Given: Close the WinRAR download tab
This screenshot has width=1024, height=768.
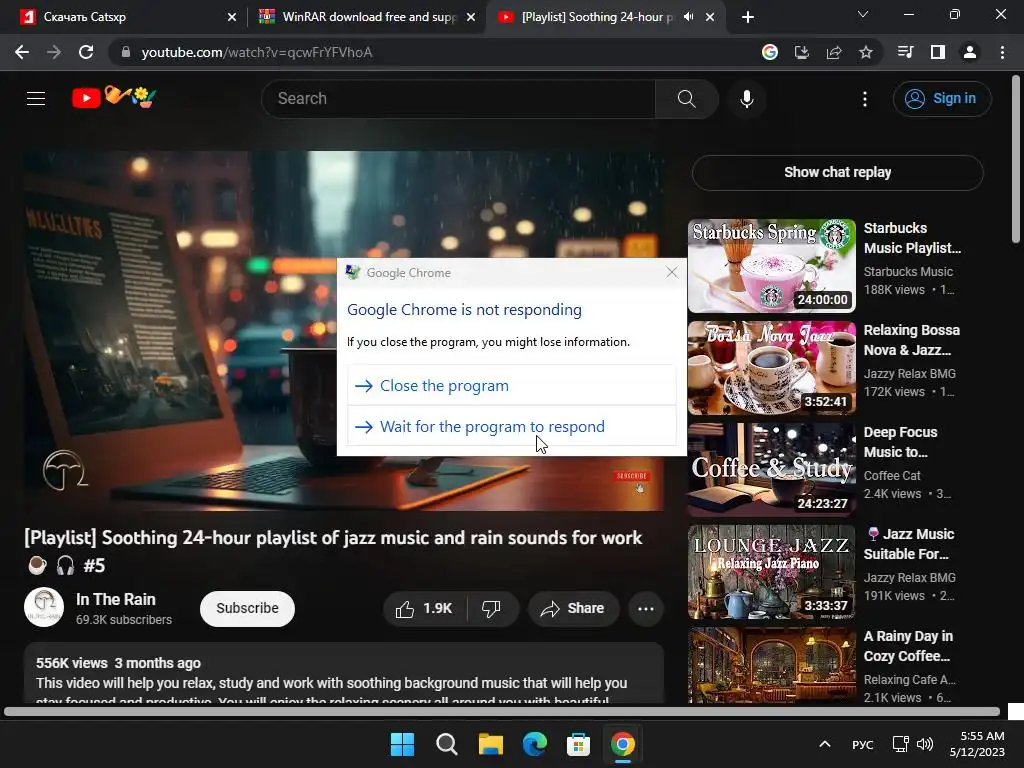Looking at the screenshot, I should 471,17.
